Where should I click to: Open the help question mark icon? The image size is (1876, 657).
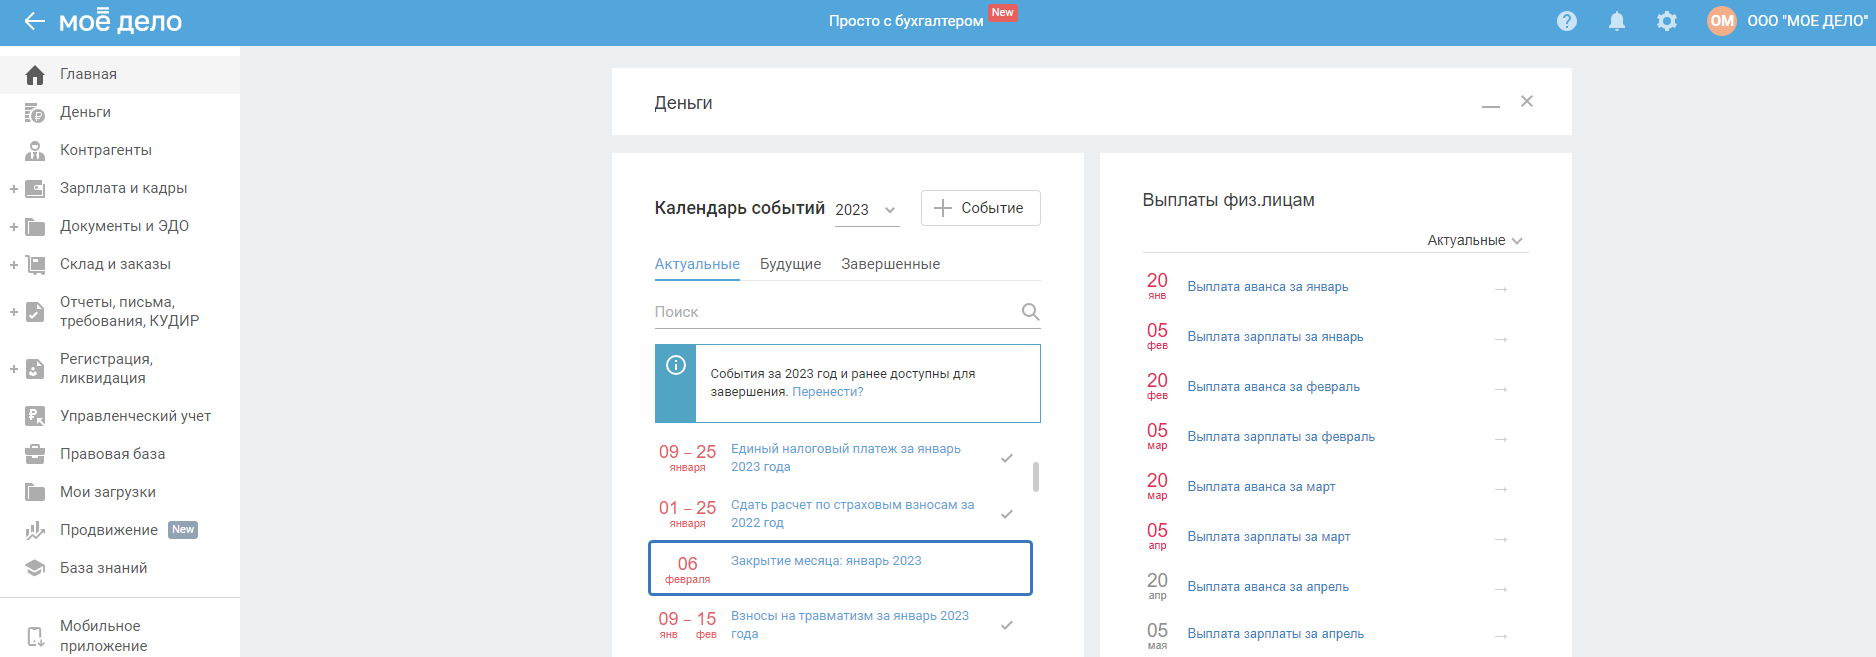(x=1567, y=21)
